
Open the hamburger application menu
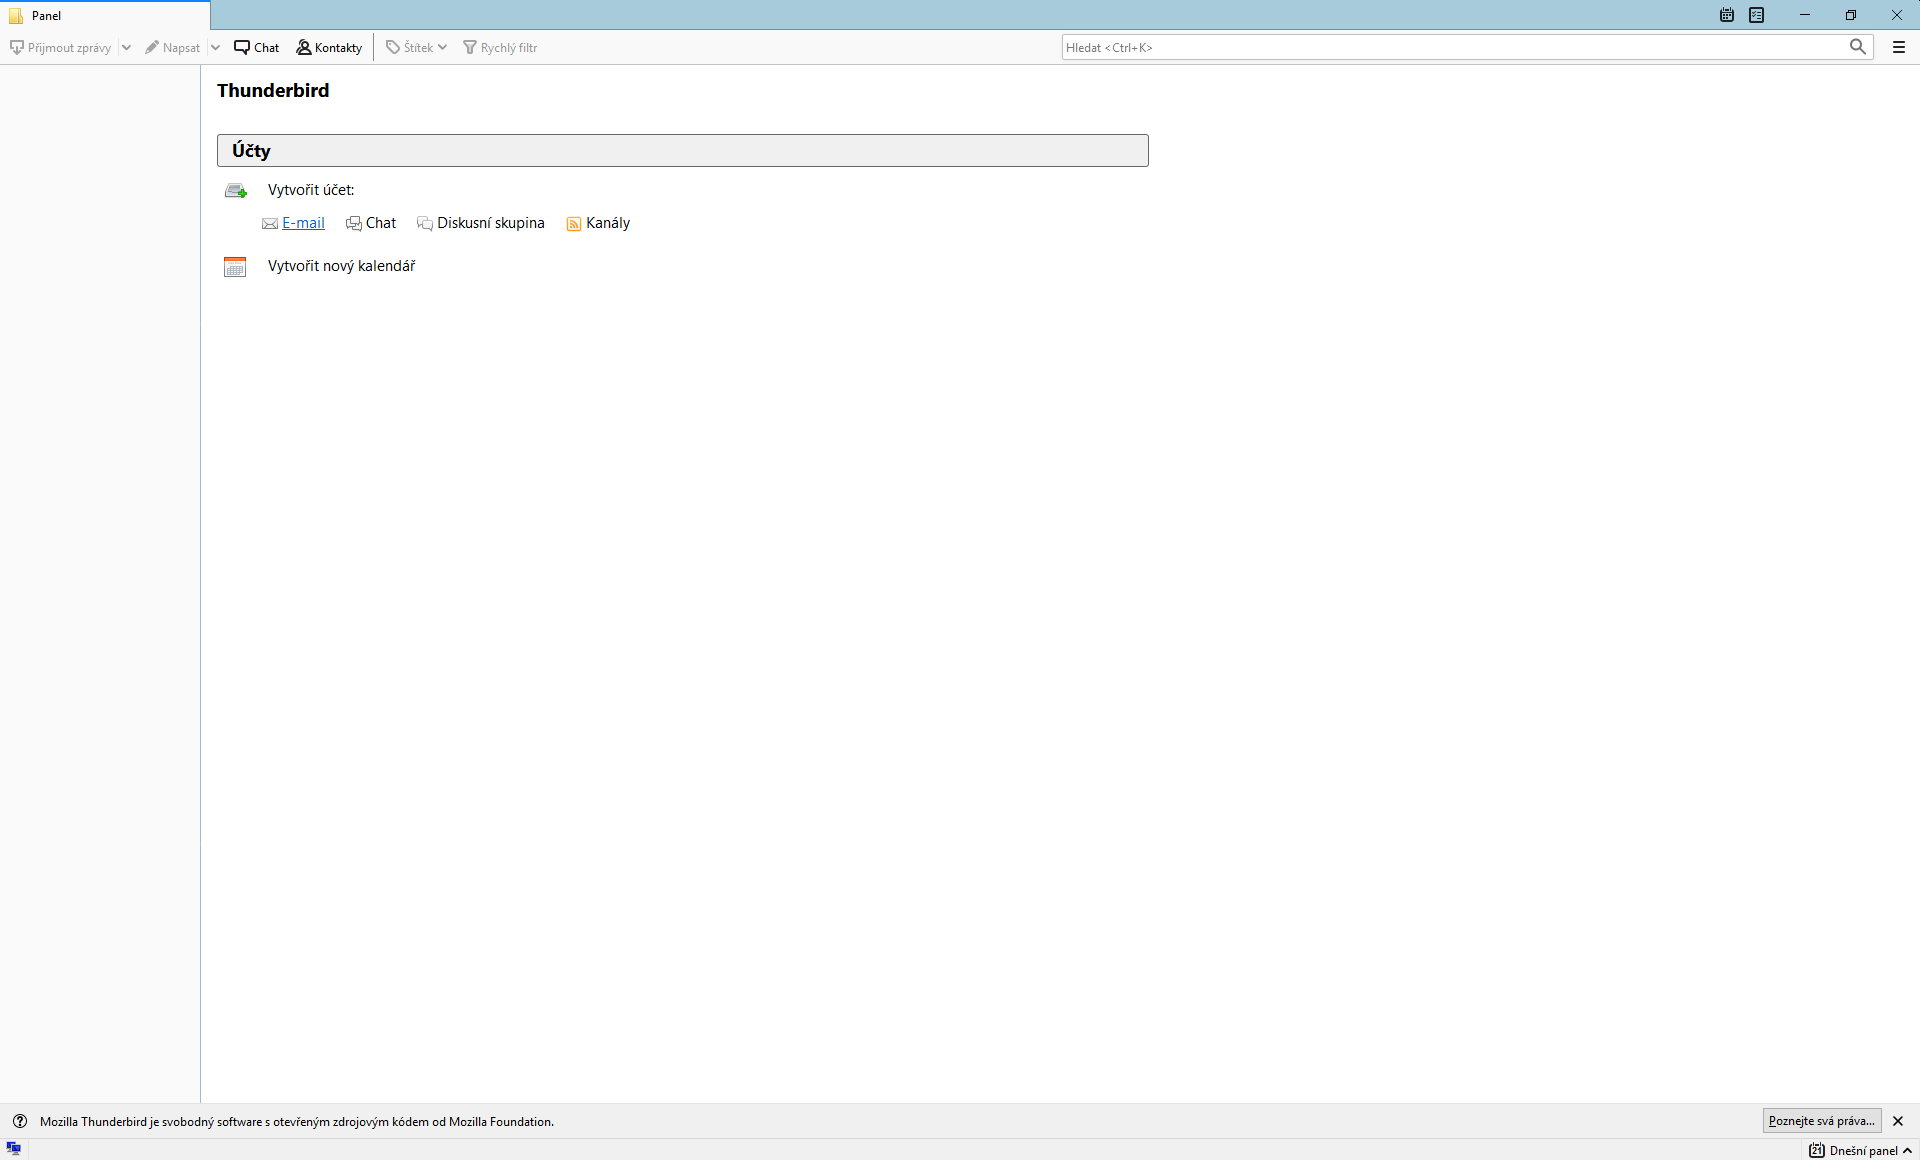[x=1899, y=47]
